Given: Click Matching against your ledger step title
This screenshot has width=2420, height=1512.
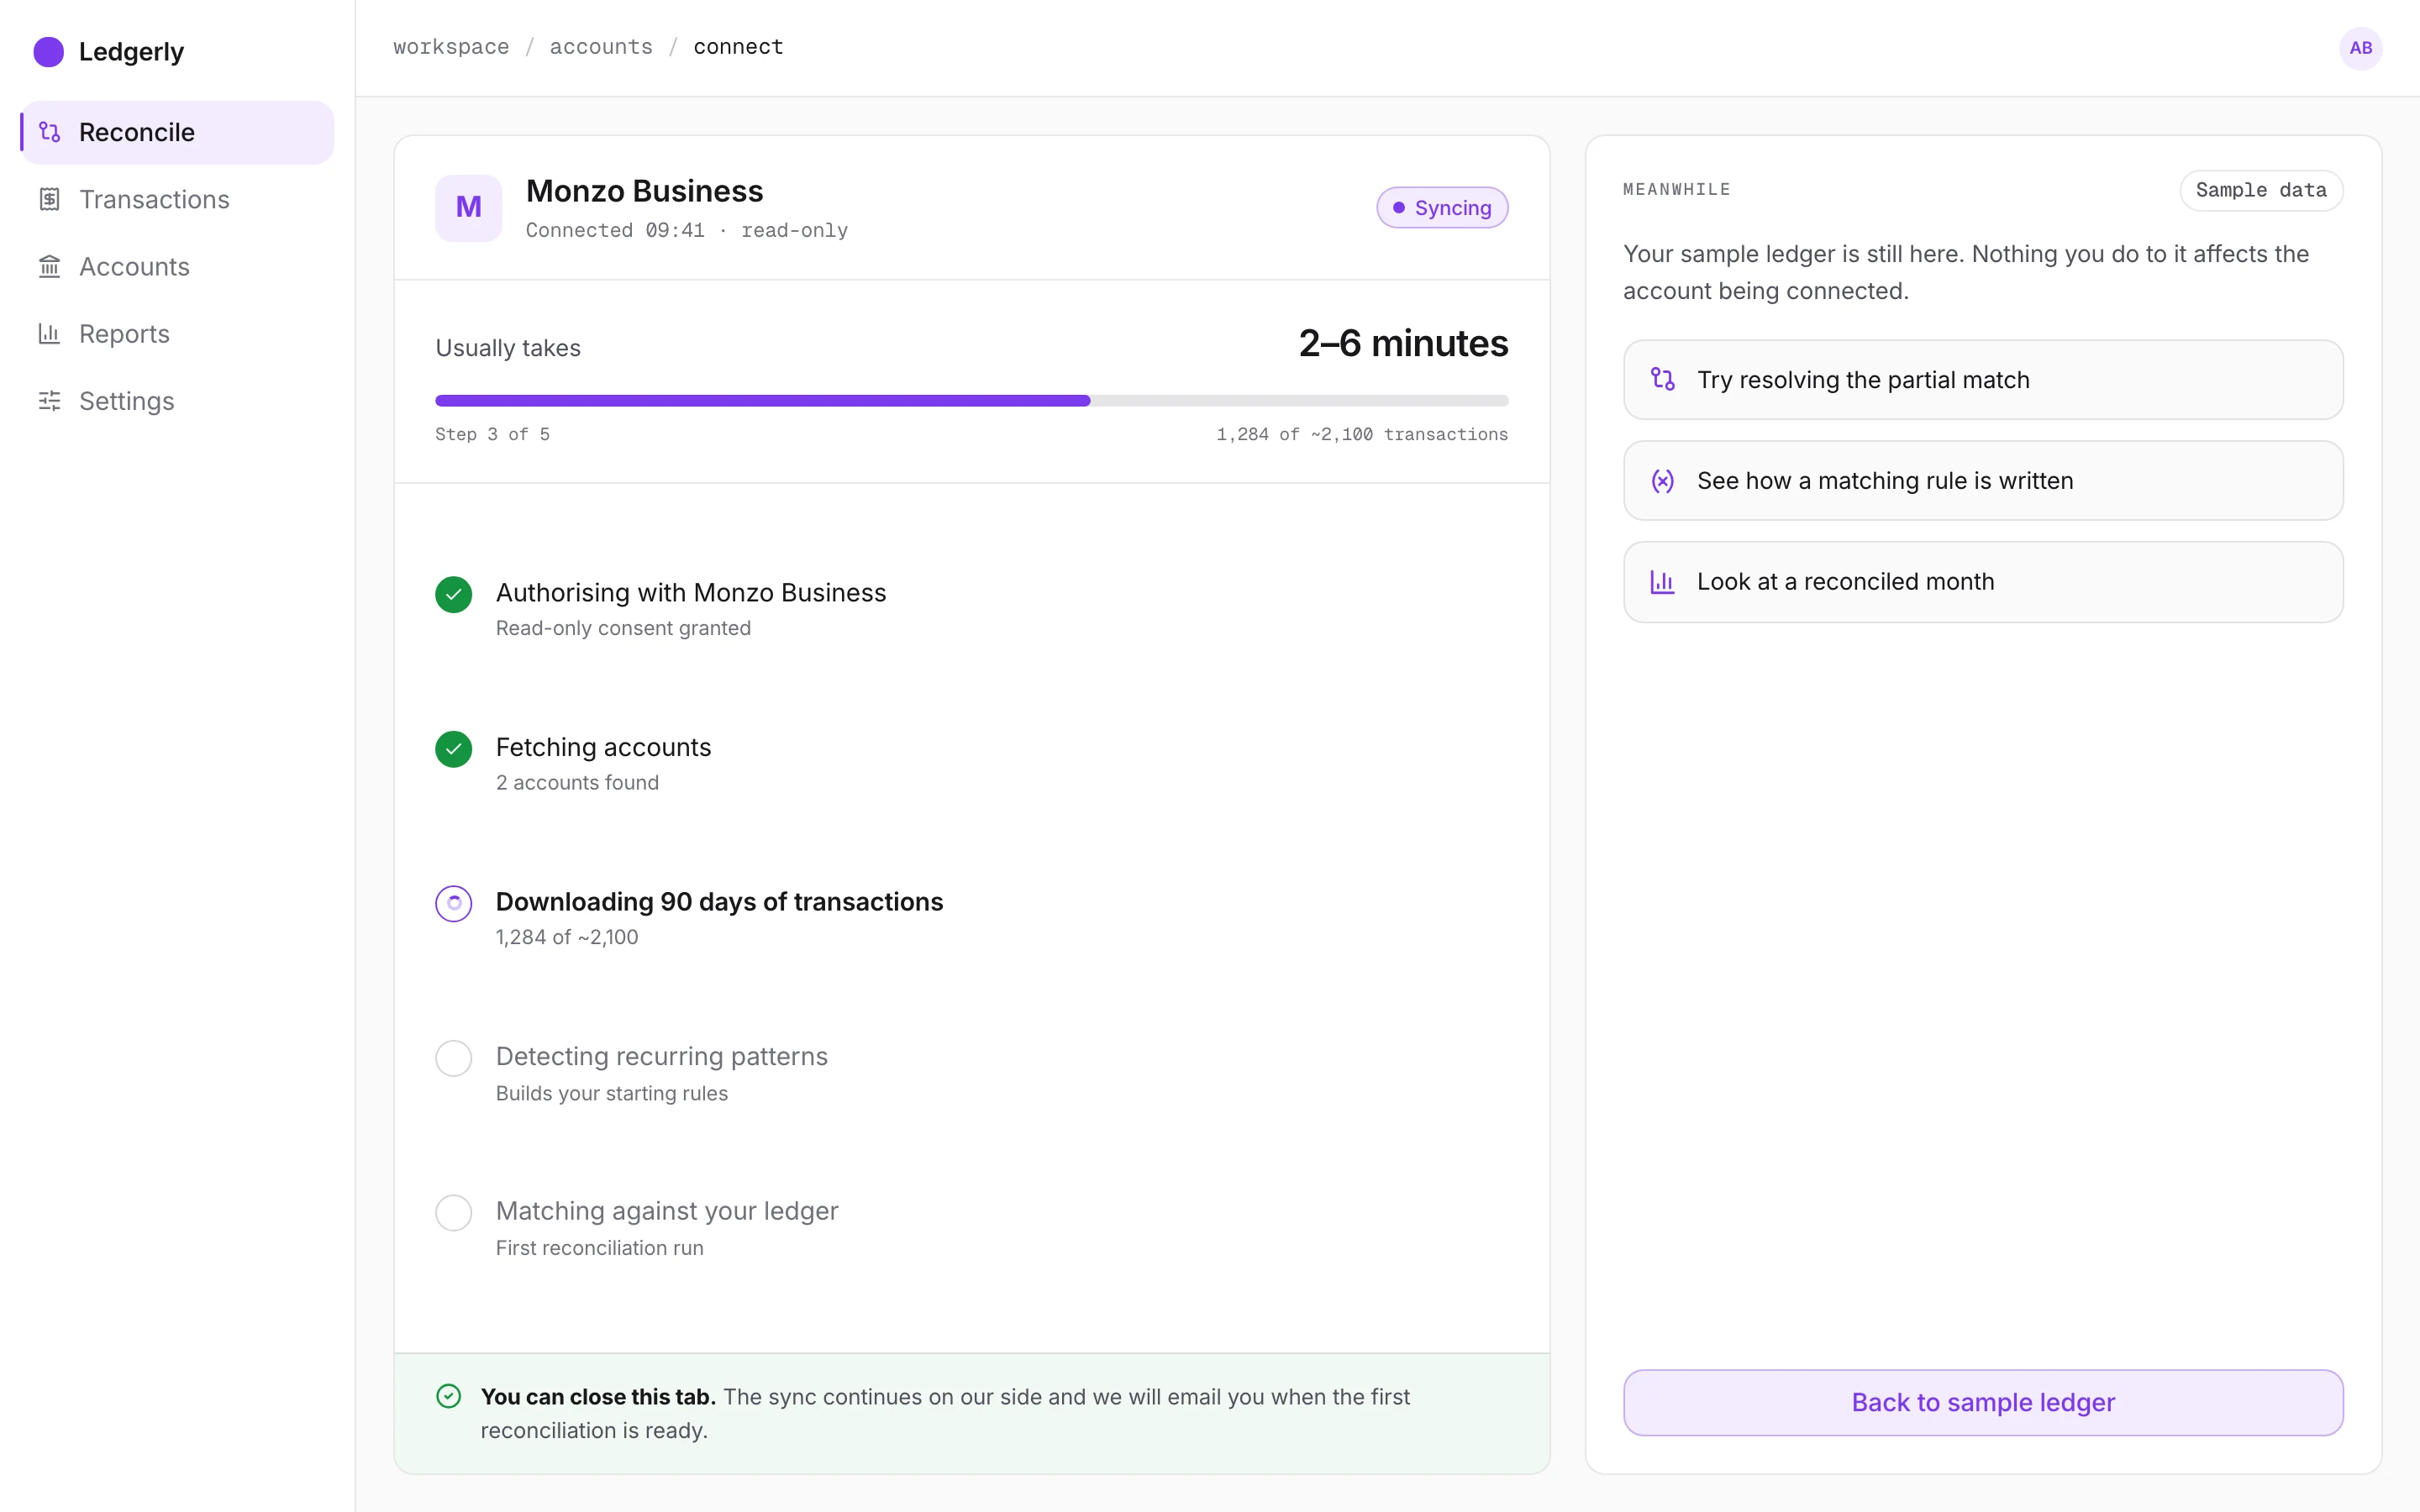Looking at the screenshot, I should [x=667, y=1212].
